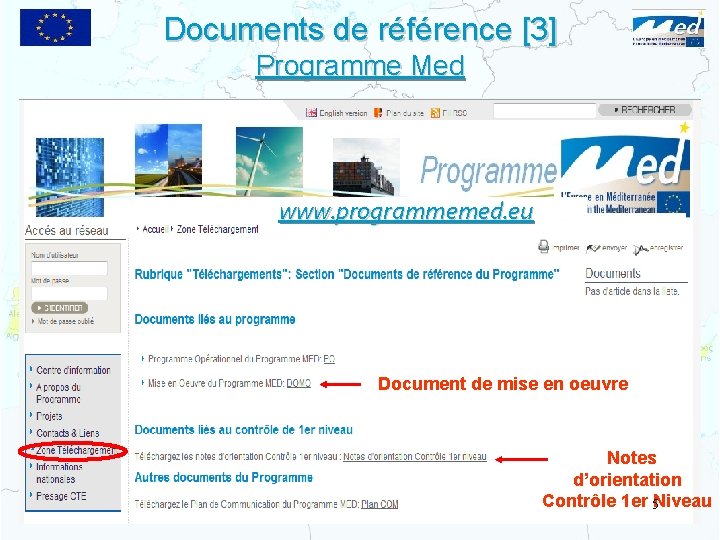Viewport: 720px width, 540px height.
Task: Click the European Union flag logo
Action: coord(55,28)
